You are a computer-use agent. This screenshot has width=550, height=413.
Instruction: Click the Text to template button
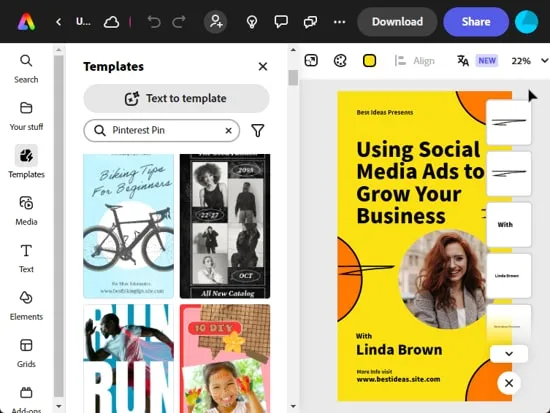(176, 99)
